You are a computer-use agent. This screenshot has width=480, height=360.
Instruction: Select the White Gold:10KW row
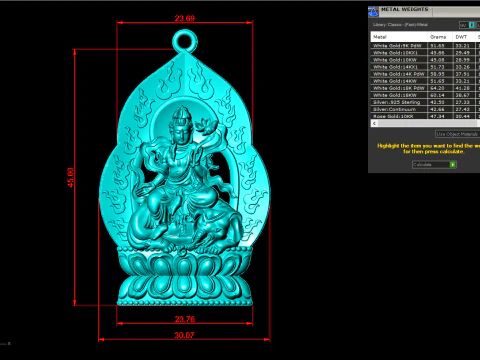[x=425, y=60]
